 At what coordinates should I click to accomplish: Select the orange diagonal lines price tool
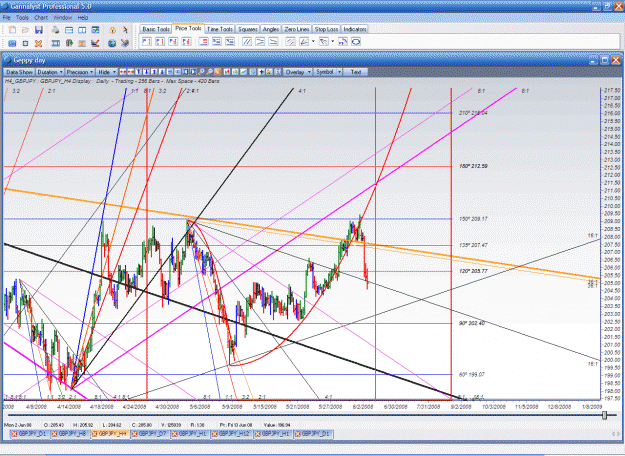point(291,41)
